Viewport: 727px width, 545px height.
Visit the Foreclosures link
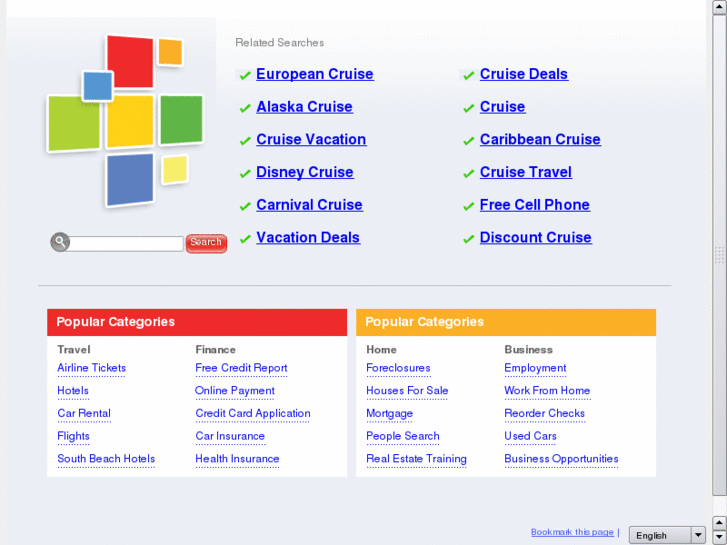tap(398, 368)
